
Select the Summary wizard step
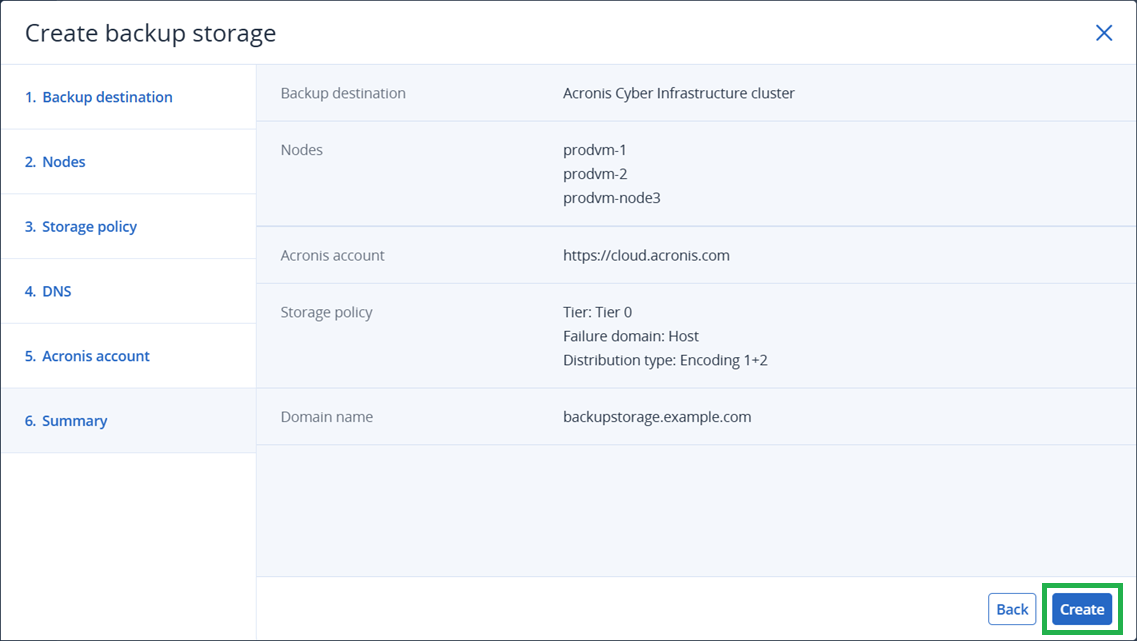pyautogui.click(x=66, y=421)
